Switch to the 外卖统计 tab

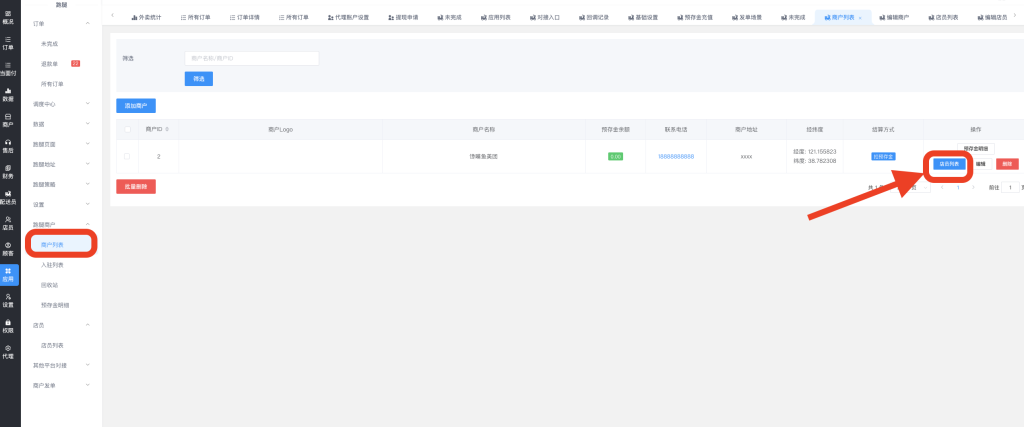150,17
